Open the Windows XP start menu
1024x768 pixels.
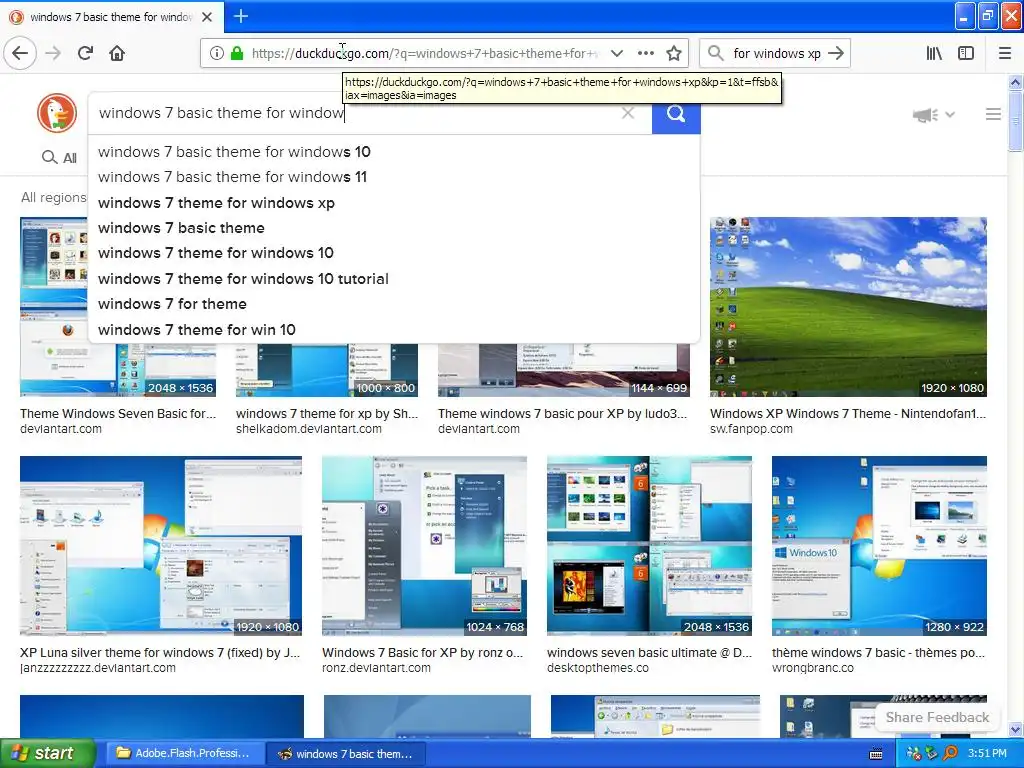pyautogui.click(x=47, y=753)
